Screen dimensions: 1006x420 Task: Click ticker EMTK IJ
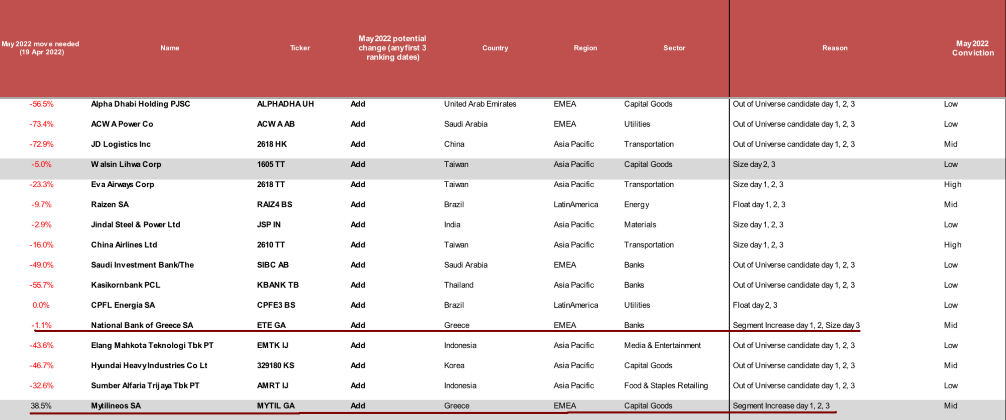tap(272, 346)
